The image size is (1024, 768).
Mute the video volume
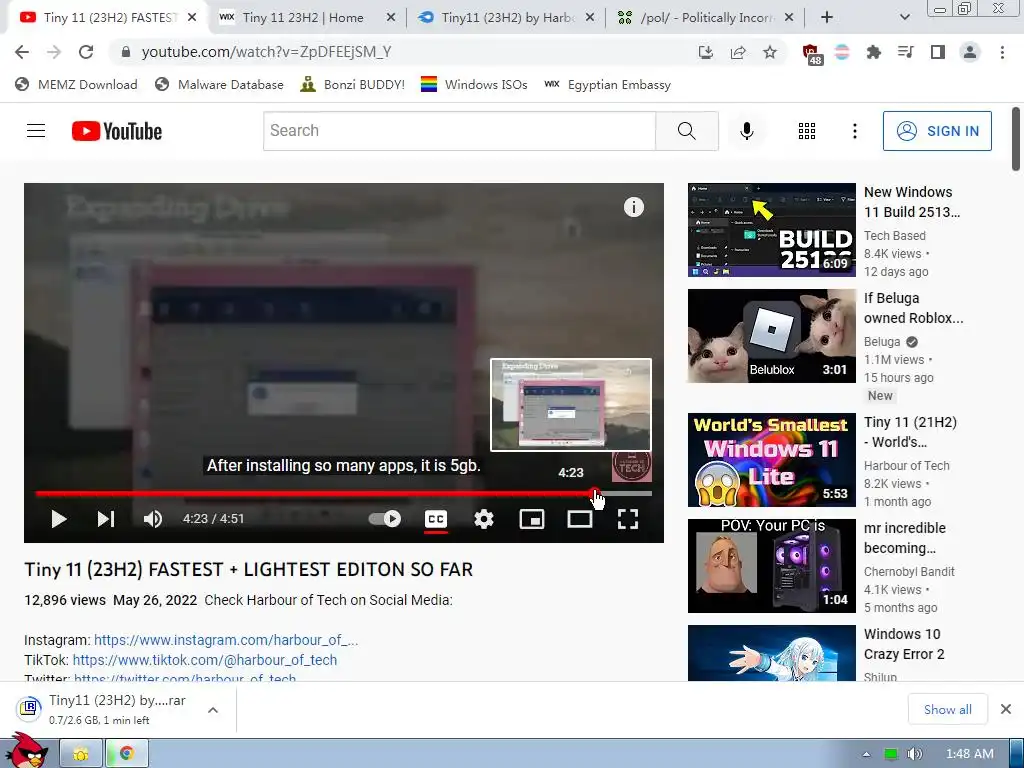tap(153, 519)
